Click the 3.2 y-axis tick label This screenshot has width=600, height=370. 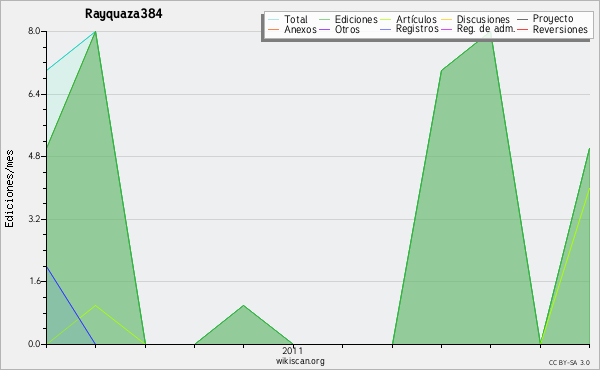(34, 219)
